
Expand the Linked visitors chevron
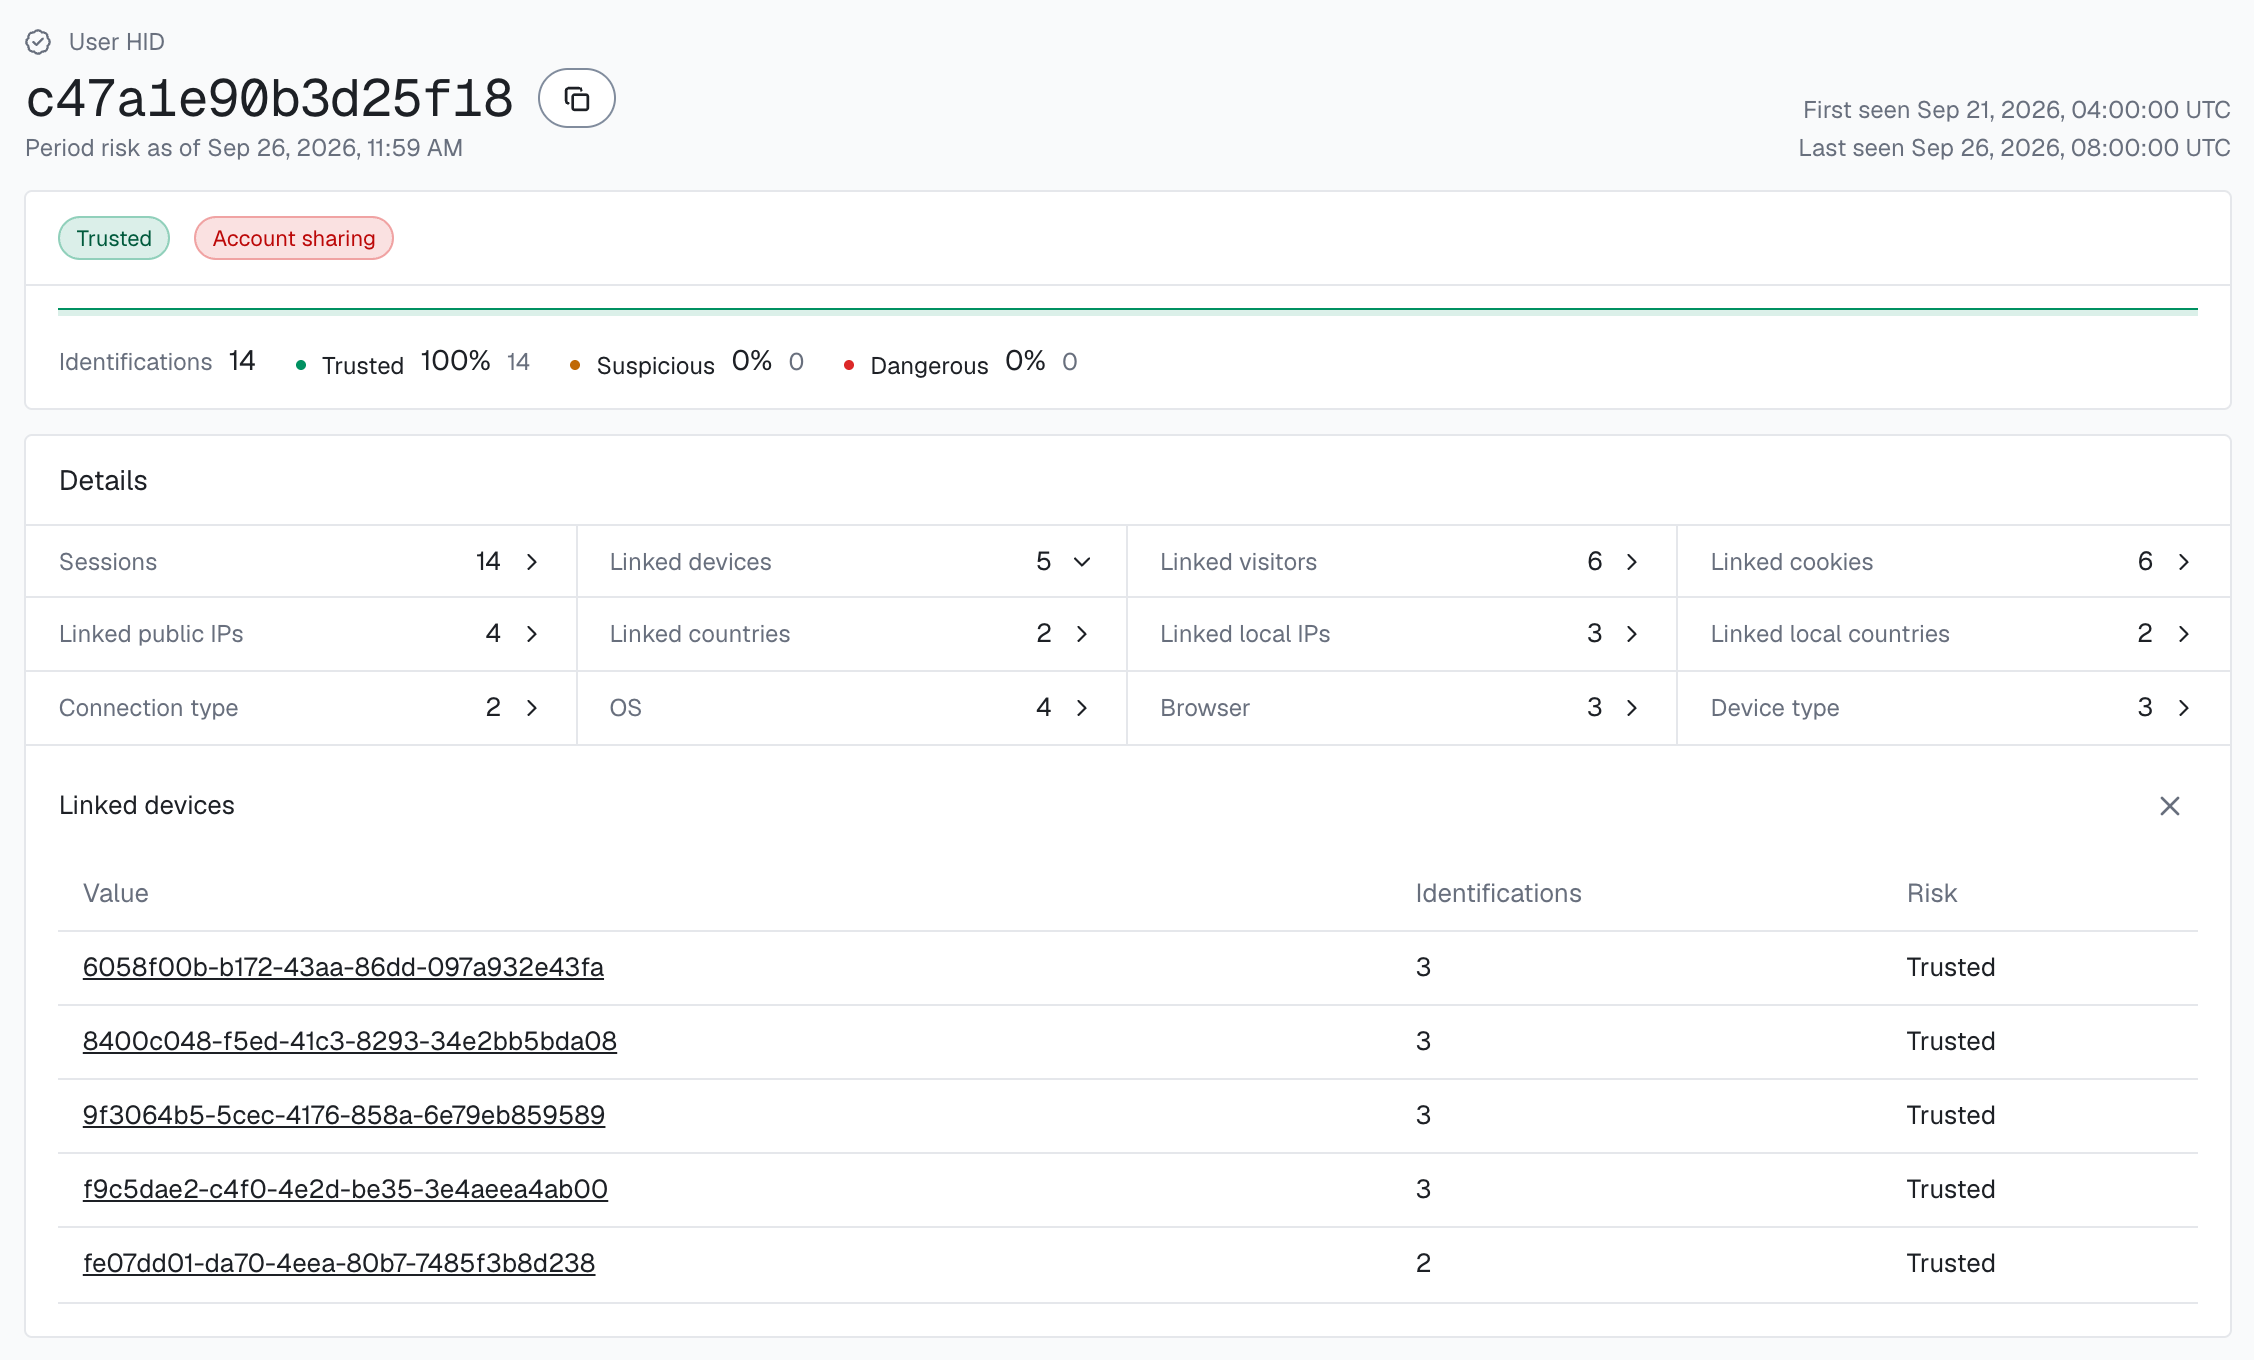(1632, 562)
